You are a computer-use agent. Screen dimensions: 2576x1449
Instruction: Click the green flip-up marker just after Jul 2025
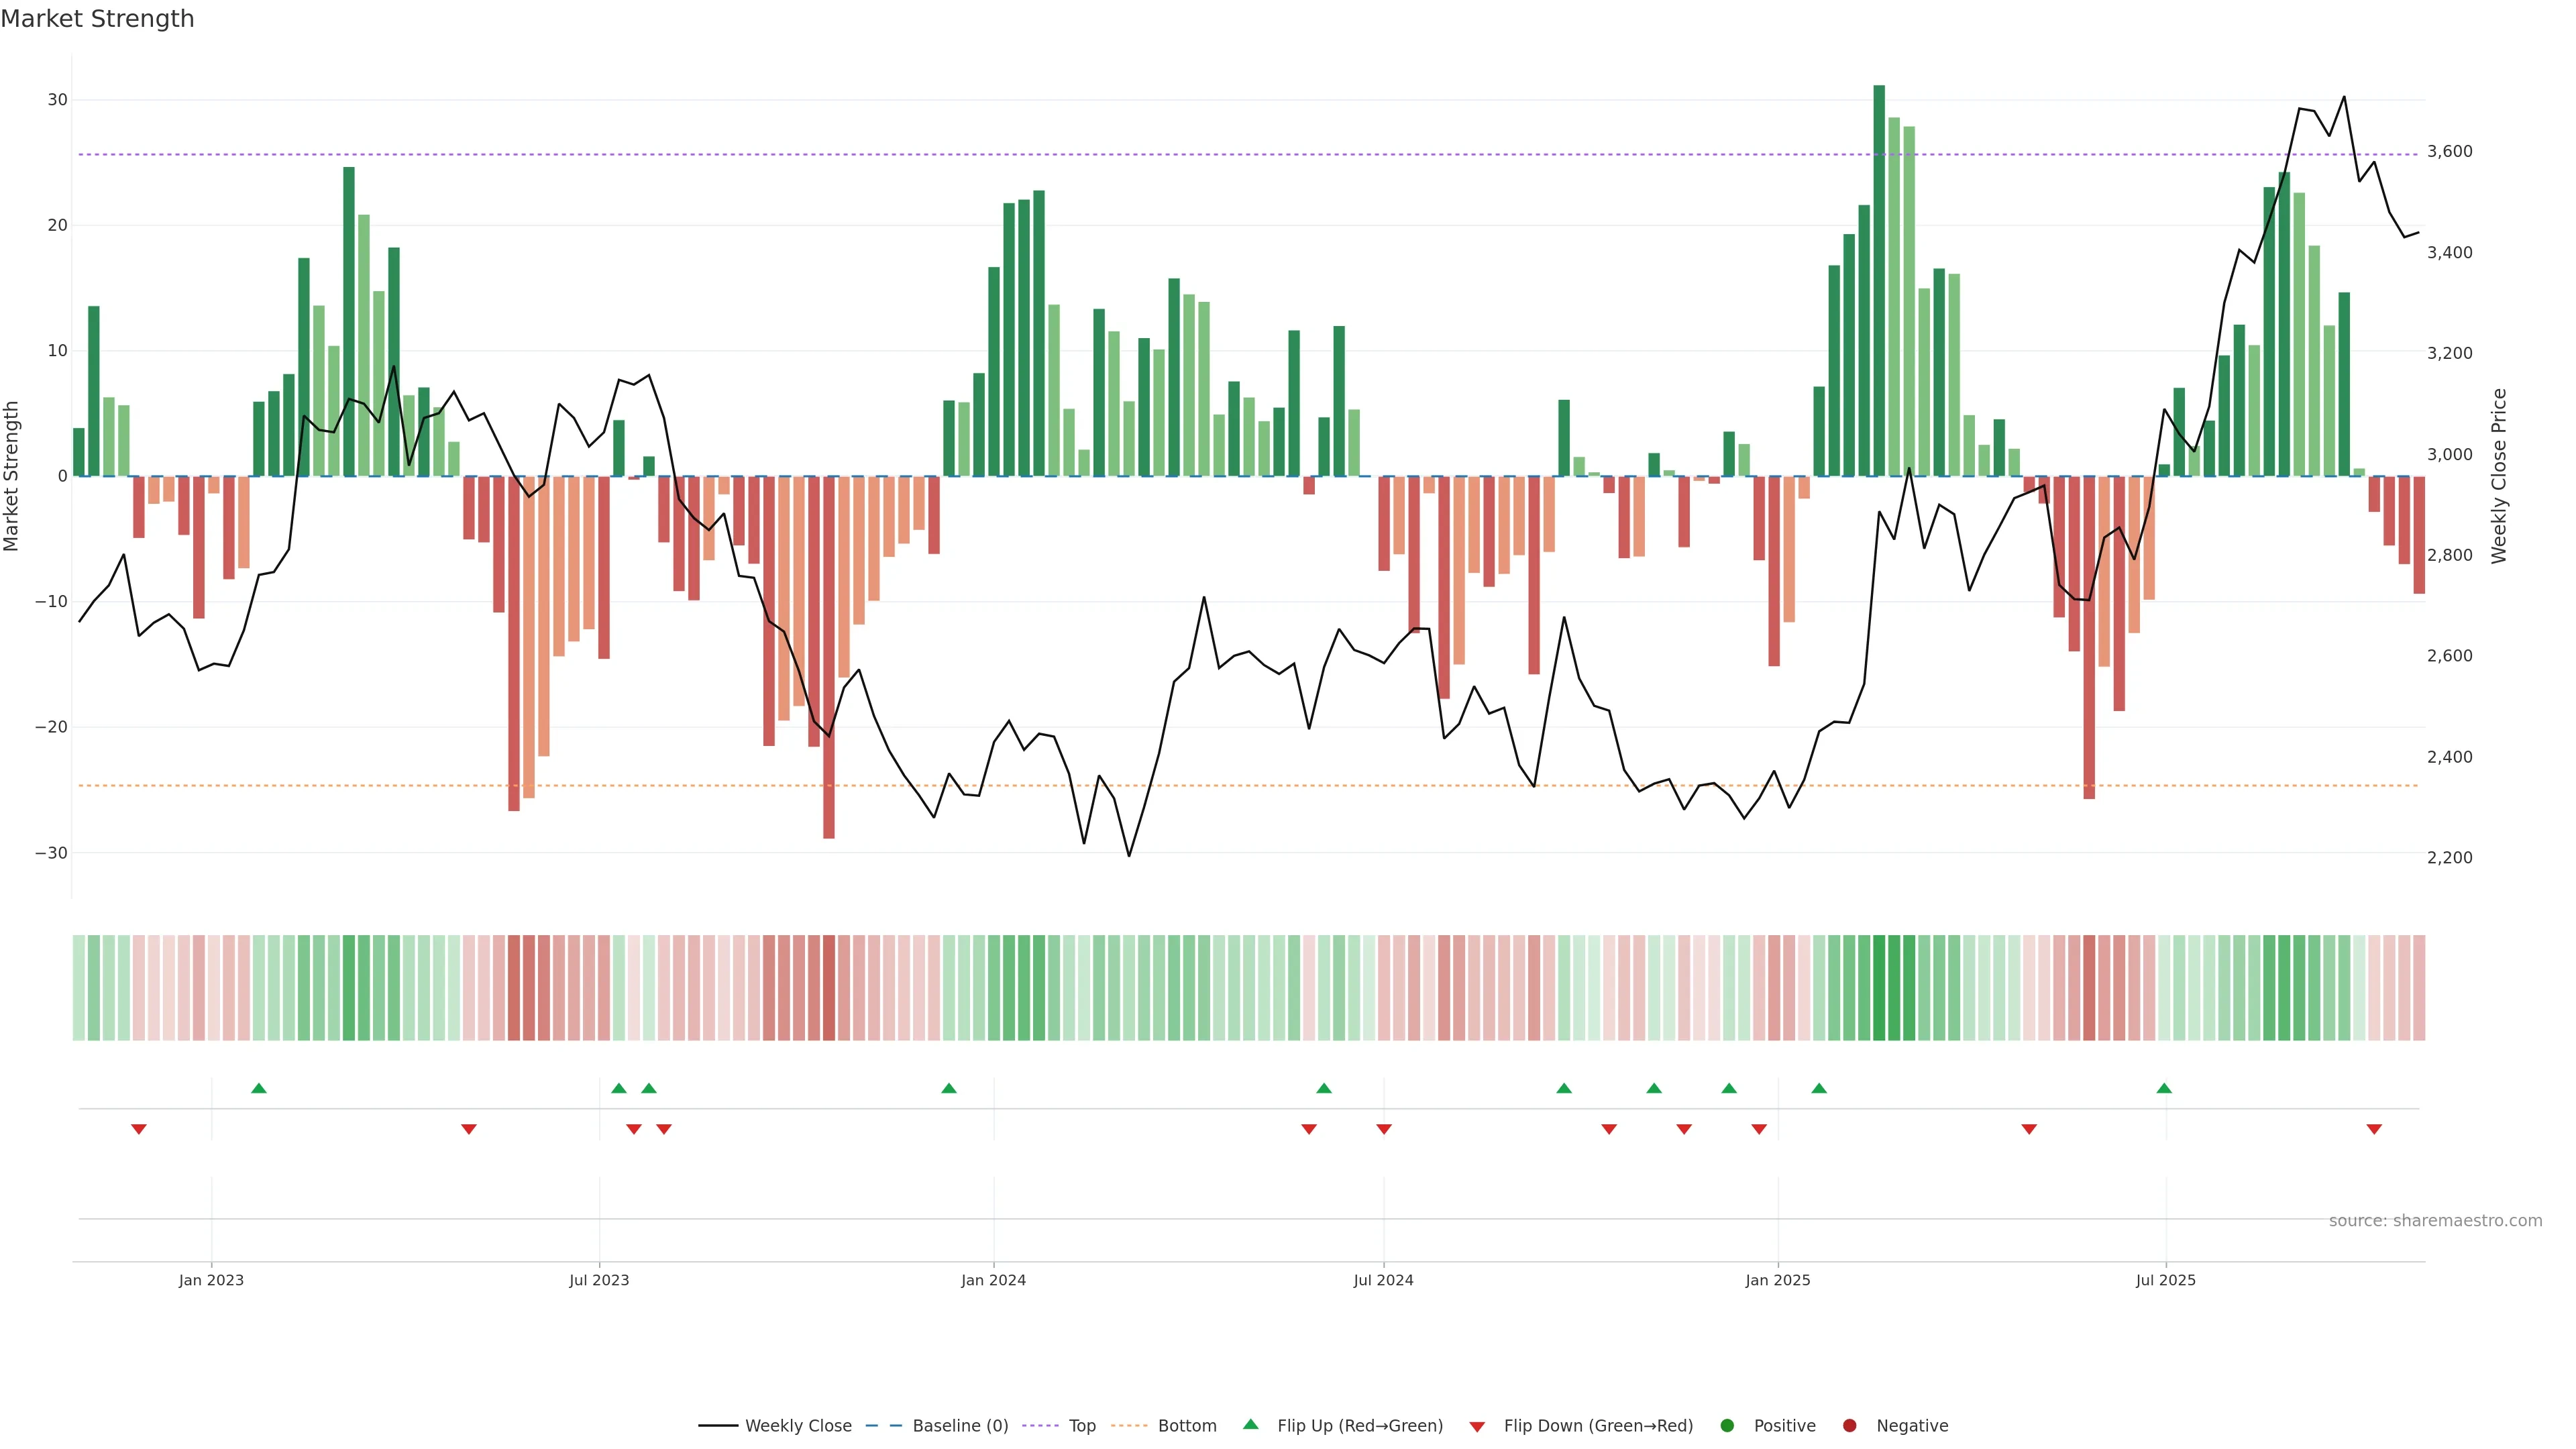[x=2164, y=1088]
